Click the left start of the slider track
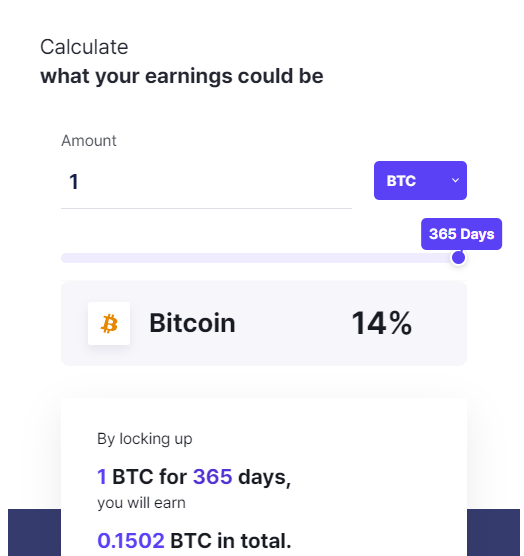Viewport: 524px width, 556px height. [66, 258]
